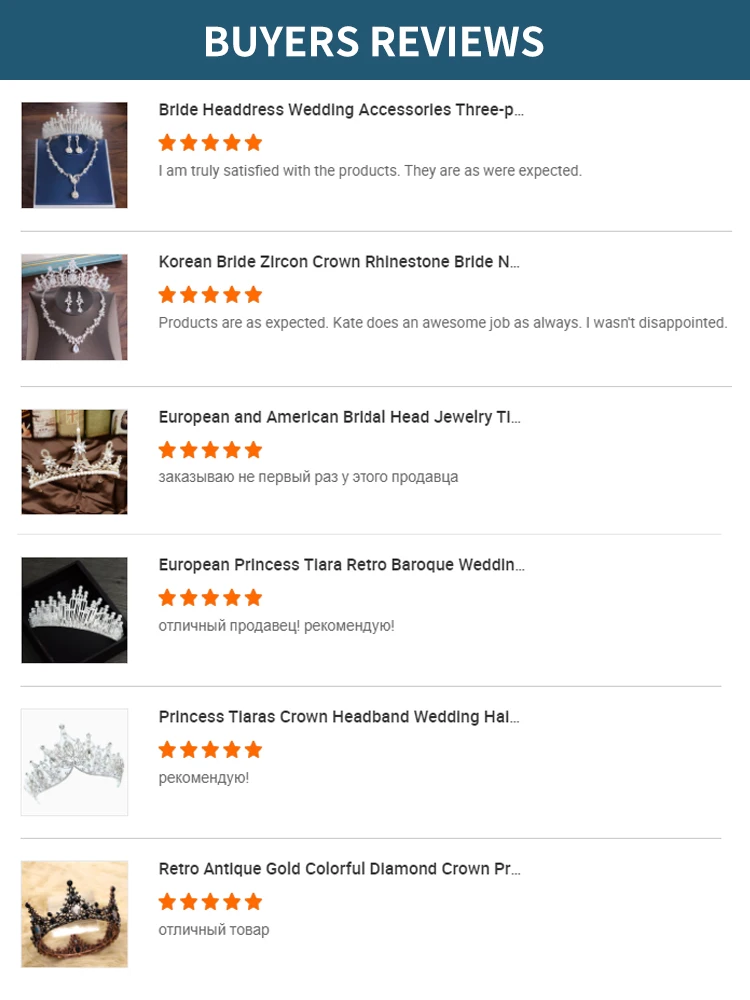
Task: Click the European and American Bridal thumbnail
Action: (x=74, y=461)
